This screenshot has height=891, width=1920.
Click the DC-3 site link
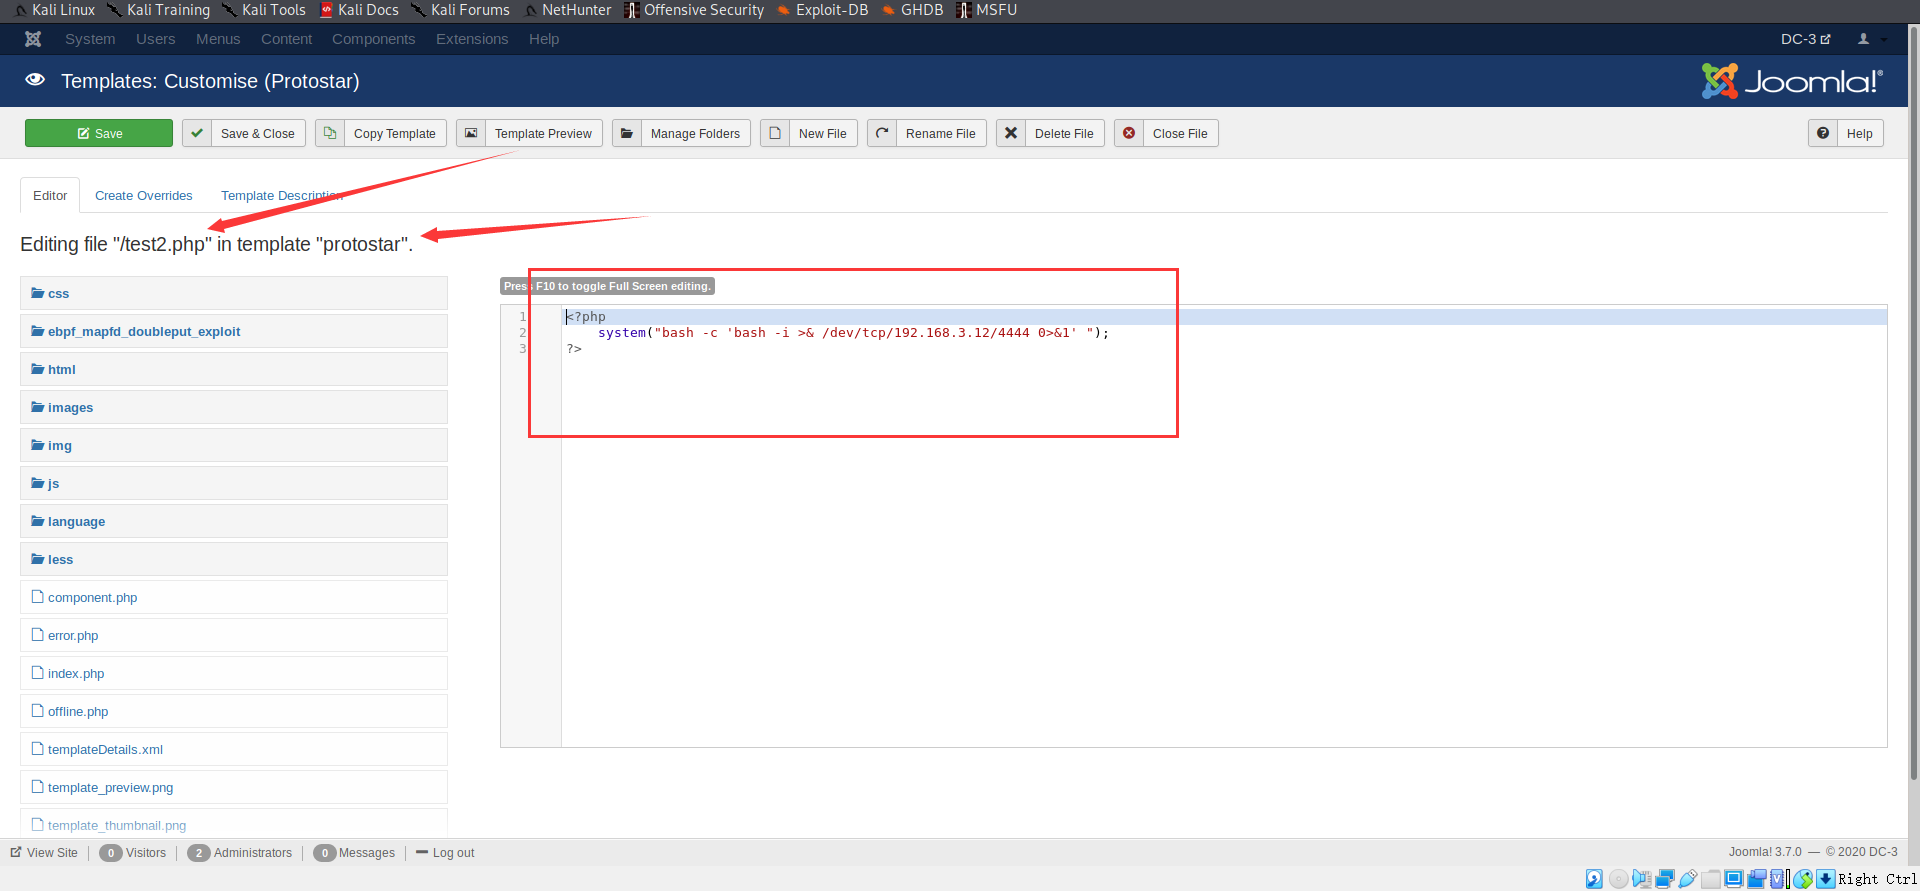[x=1805, y=39]
